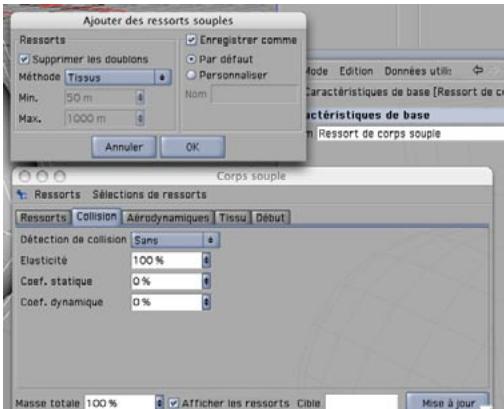Viewport: 504px width, 409px height.
Task: Adjust the Coef. dynamique stepper arrows
Action: pyautogui.click(x=206, y=302)
